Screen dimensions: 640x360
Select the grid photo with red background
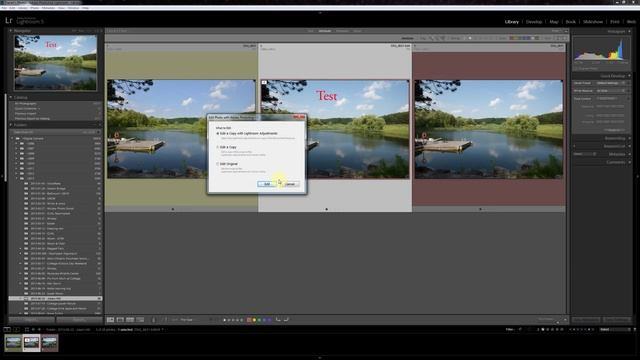(489, 127)
